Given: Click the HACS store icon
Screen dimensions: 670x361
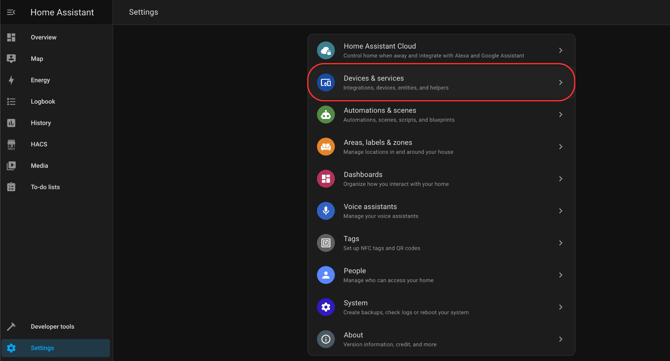Looking at the screenshot, I should 11,144.
